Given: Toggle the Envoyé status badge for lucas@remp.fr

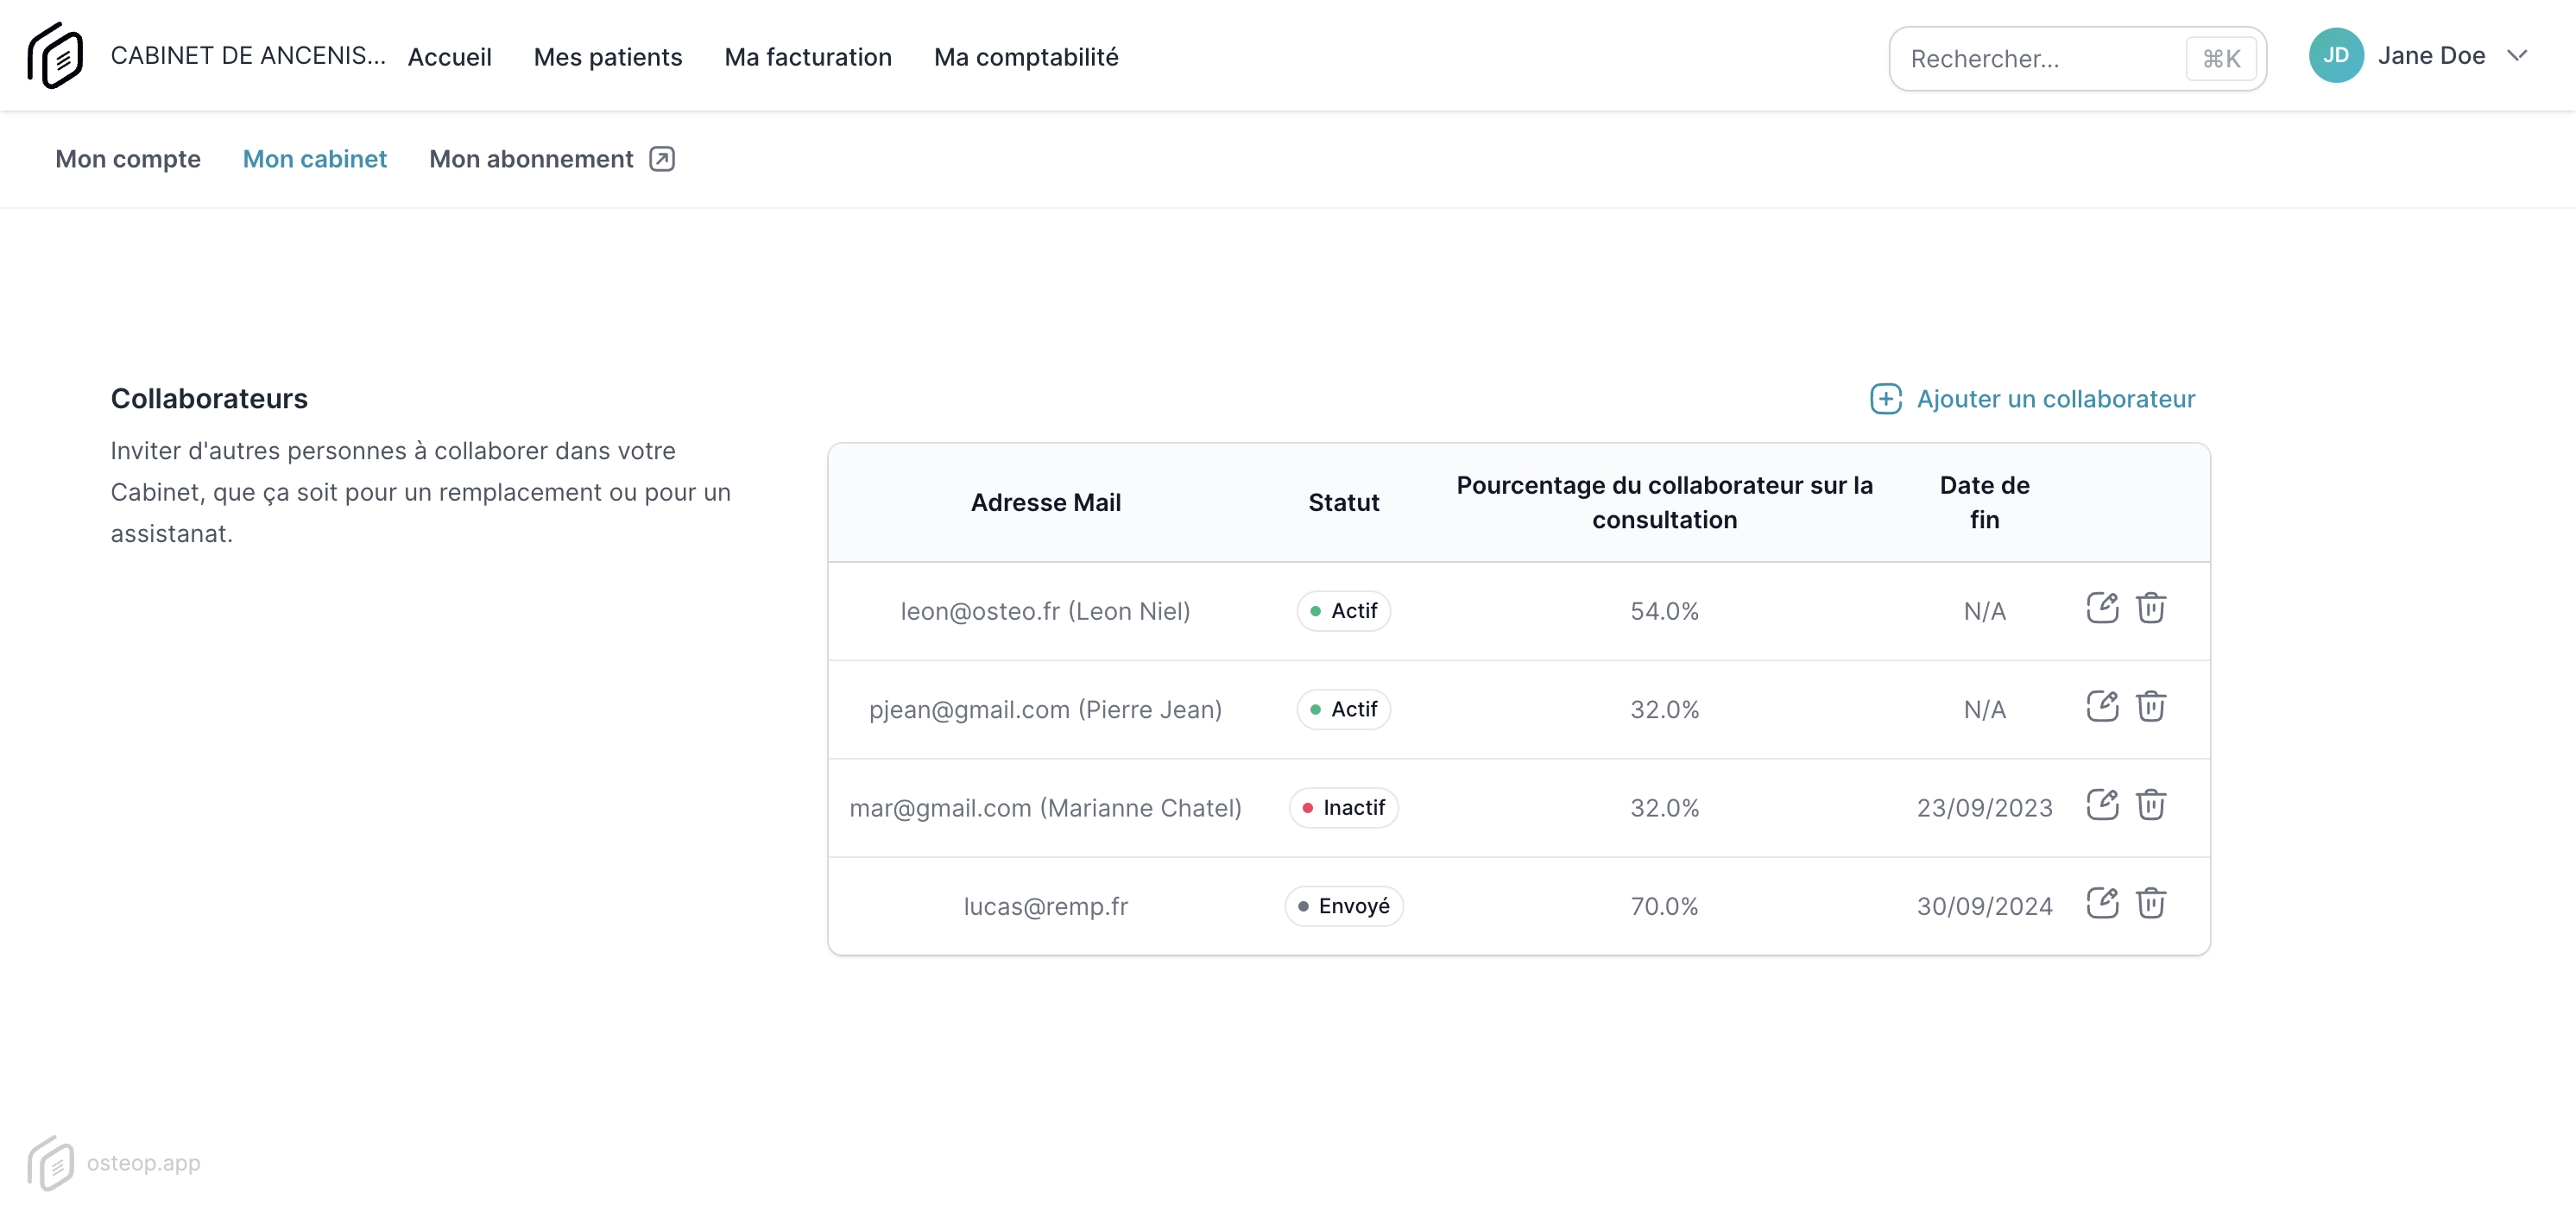Looking at the screenshot, I should click(x=1343, y=905).
